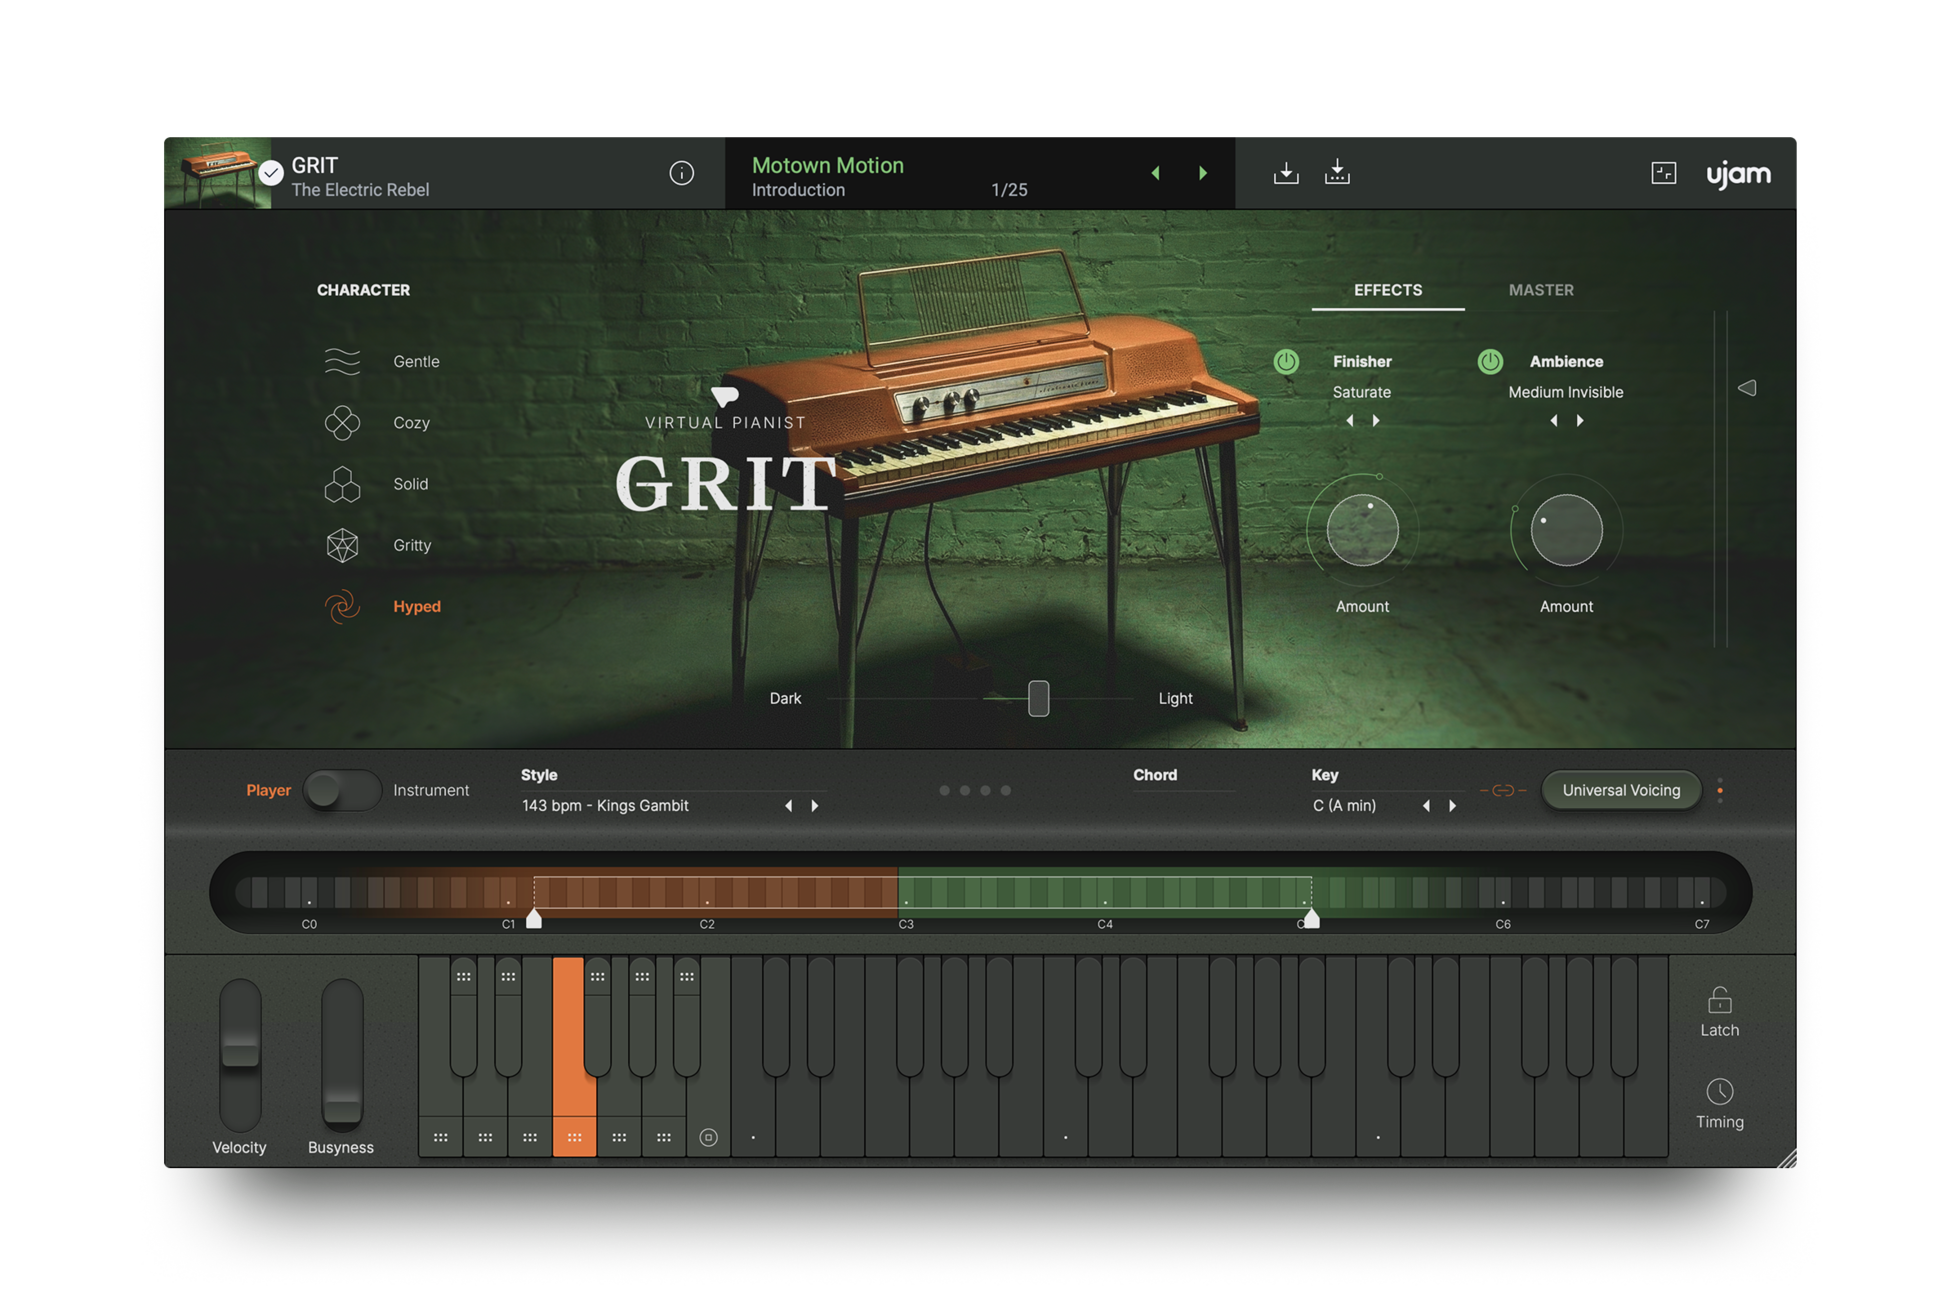Image resolution: width=1960 pixels, height=1307 pixels.
Task: Switch to the MASTER tab
Action: (x=1540, y=290)
